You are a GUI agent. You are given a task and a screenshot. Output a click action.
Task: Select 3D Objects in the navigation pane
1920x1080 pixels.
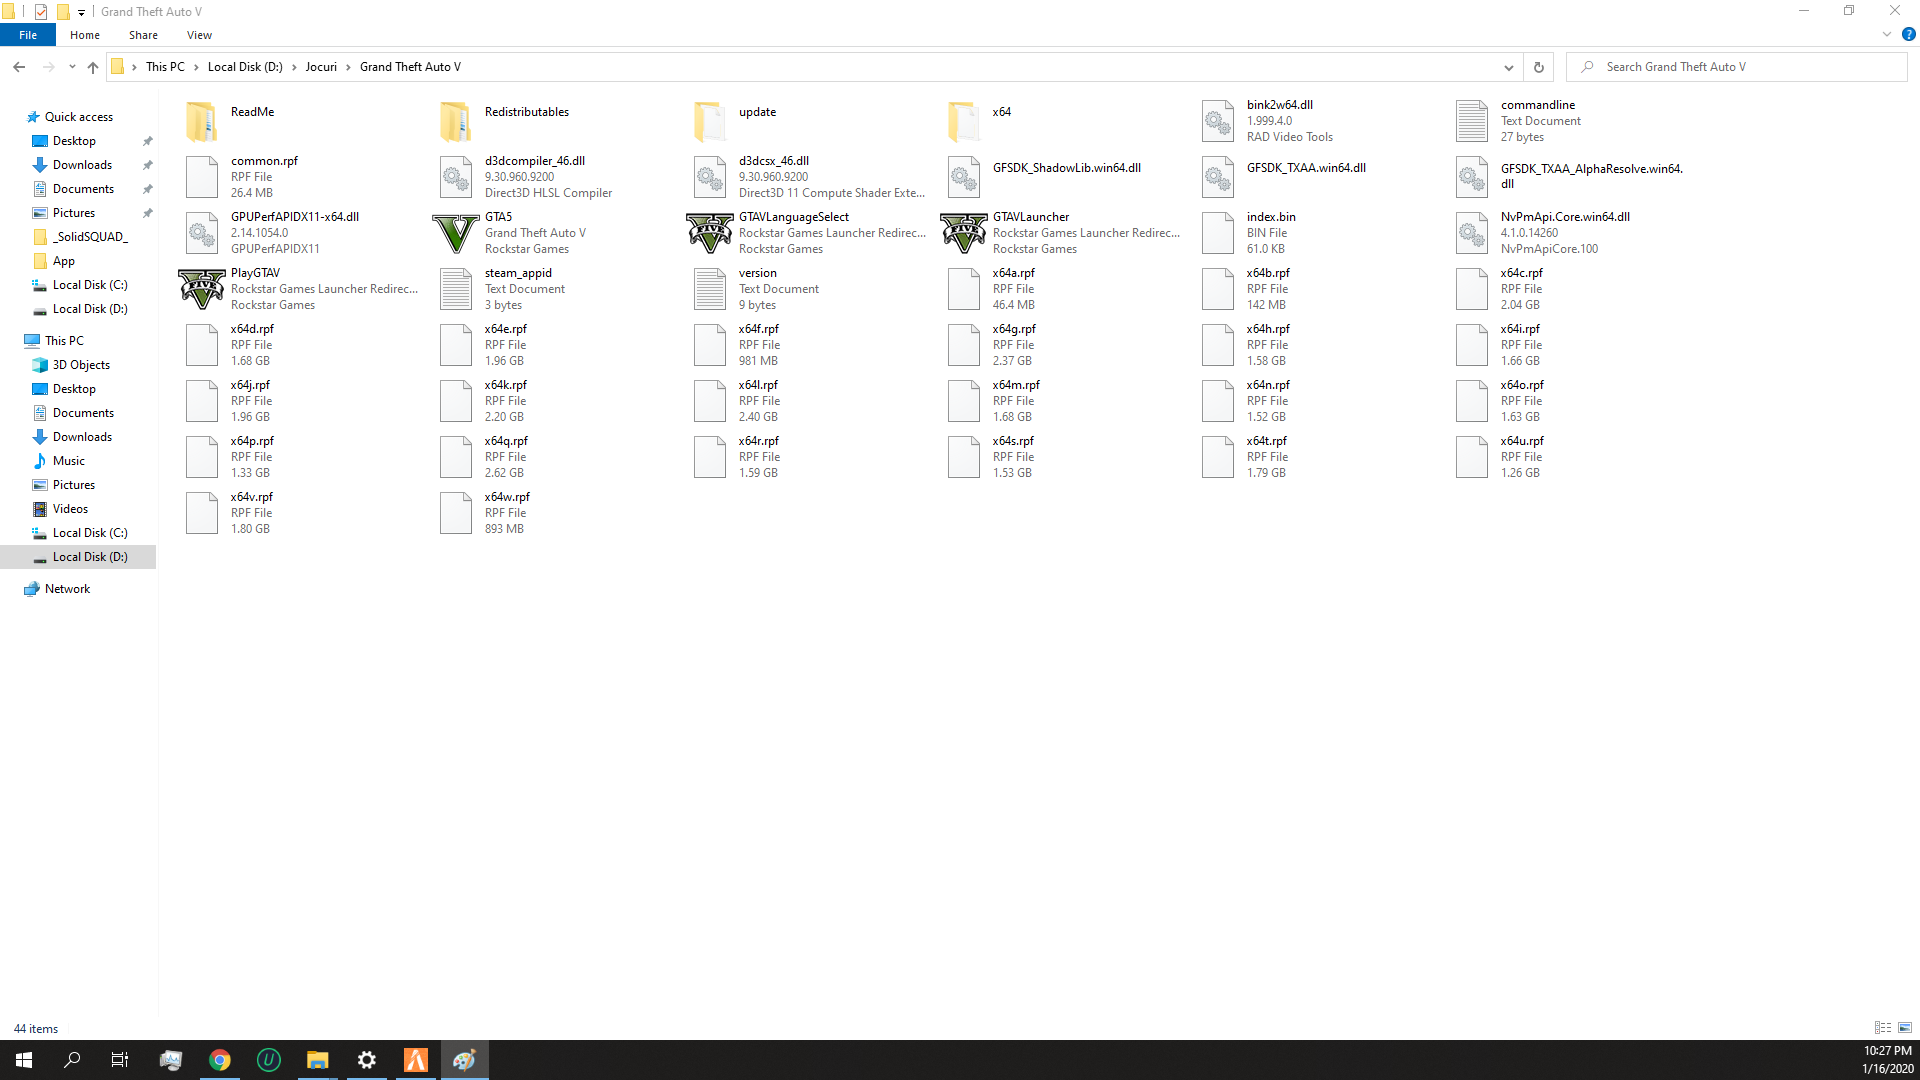81,365
